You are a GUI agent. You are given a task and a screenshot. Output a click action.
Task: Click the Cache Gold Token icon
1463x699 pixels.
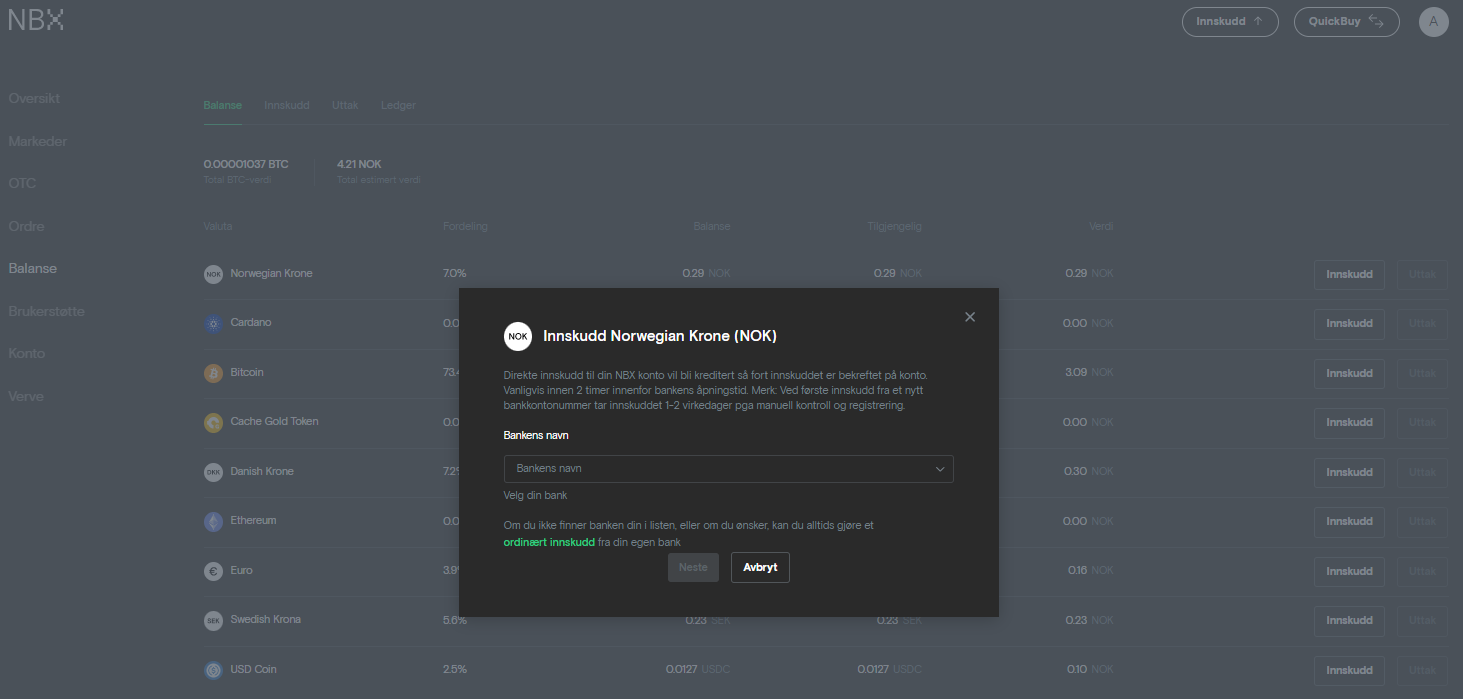[x=213, y=422]
